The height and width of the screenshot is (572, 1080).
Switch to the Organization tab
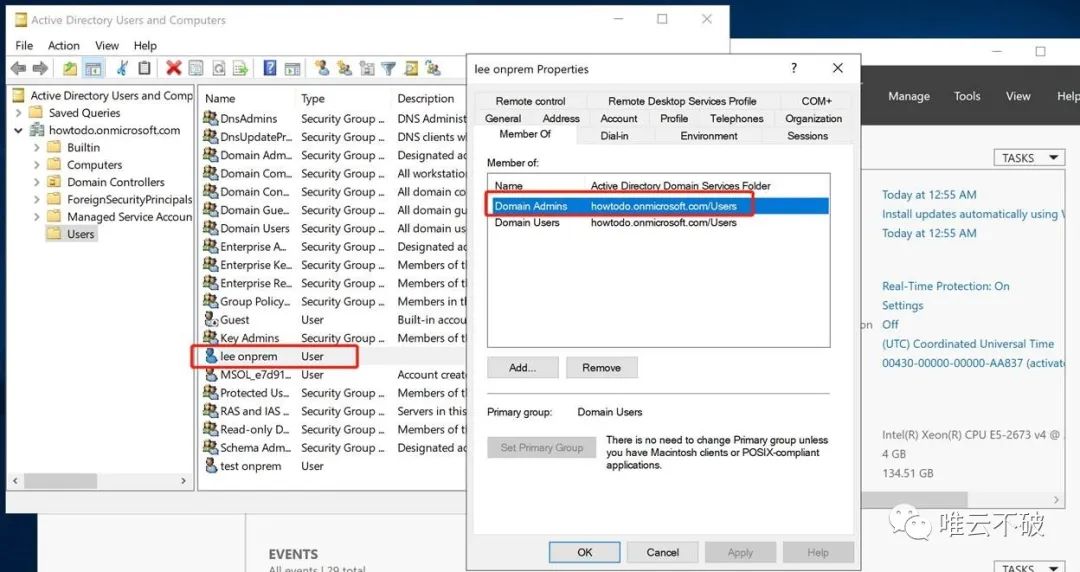tap(813, 119)
